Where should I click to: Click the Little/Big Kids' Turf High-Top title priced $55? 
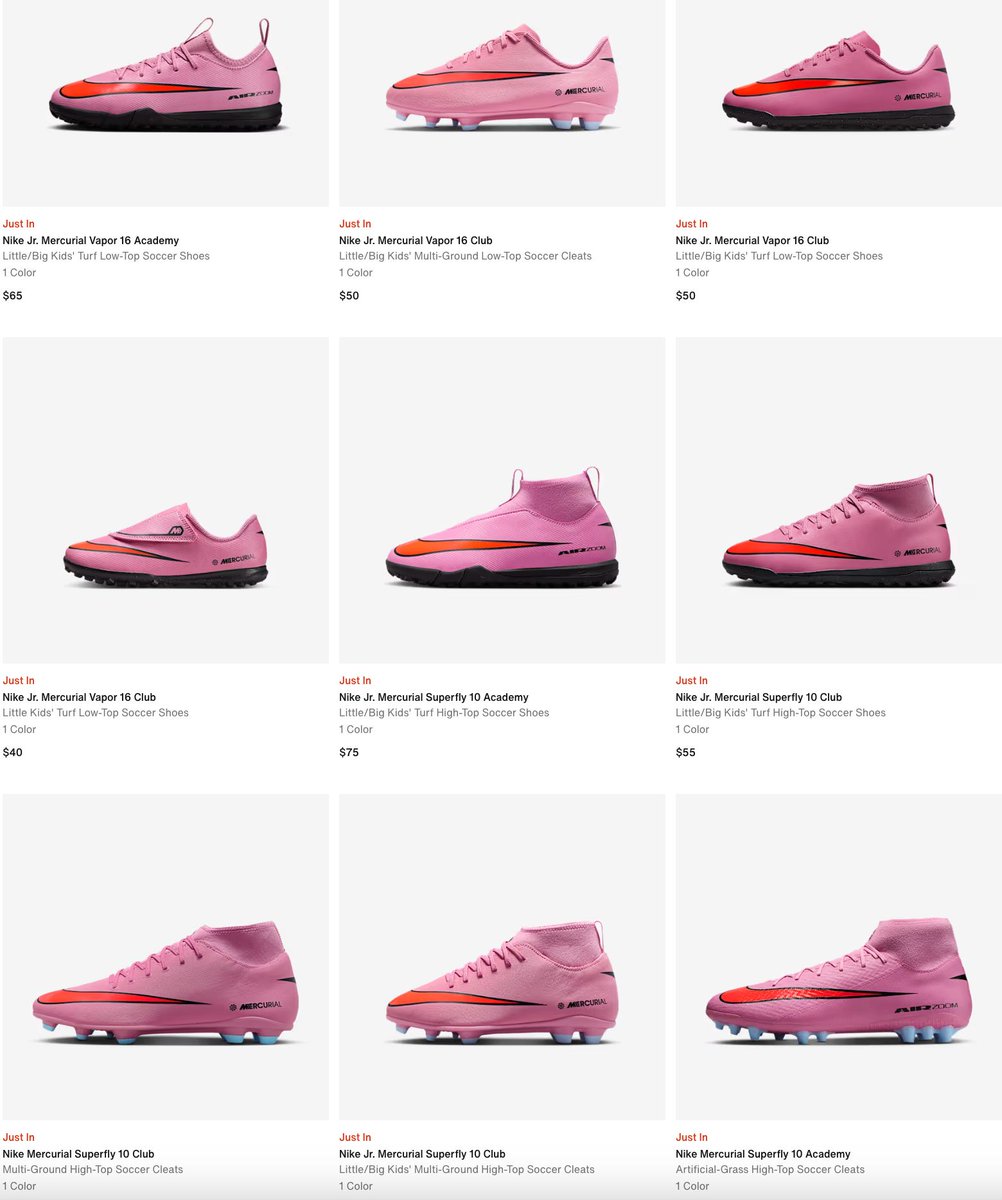click(x=759, y=697)
